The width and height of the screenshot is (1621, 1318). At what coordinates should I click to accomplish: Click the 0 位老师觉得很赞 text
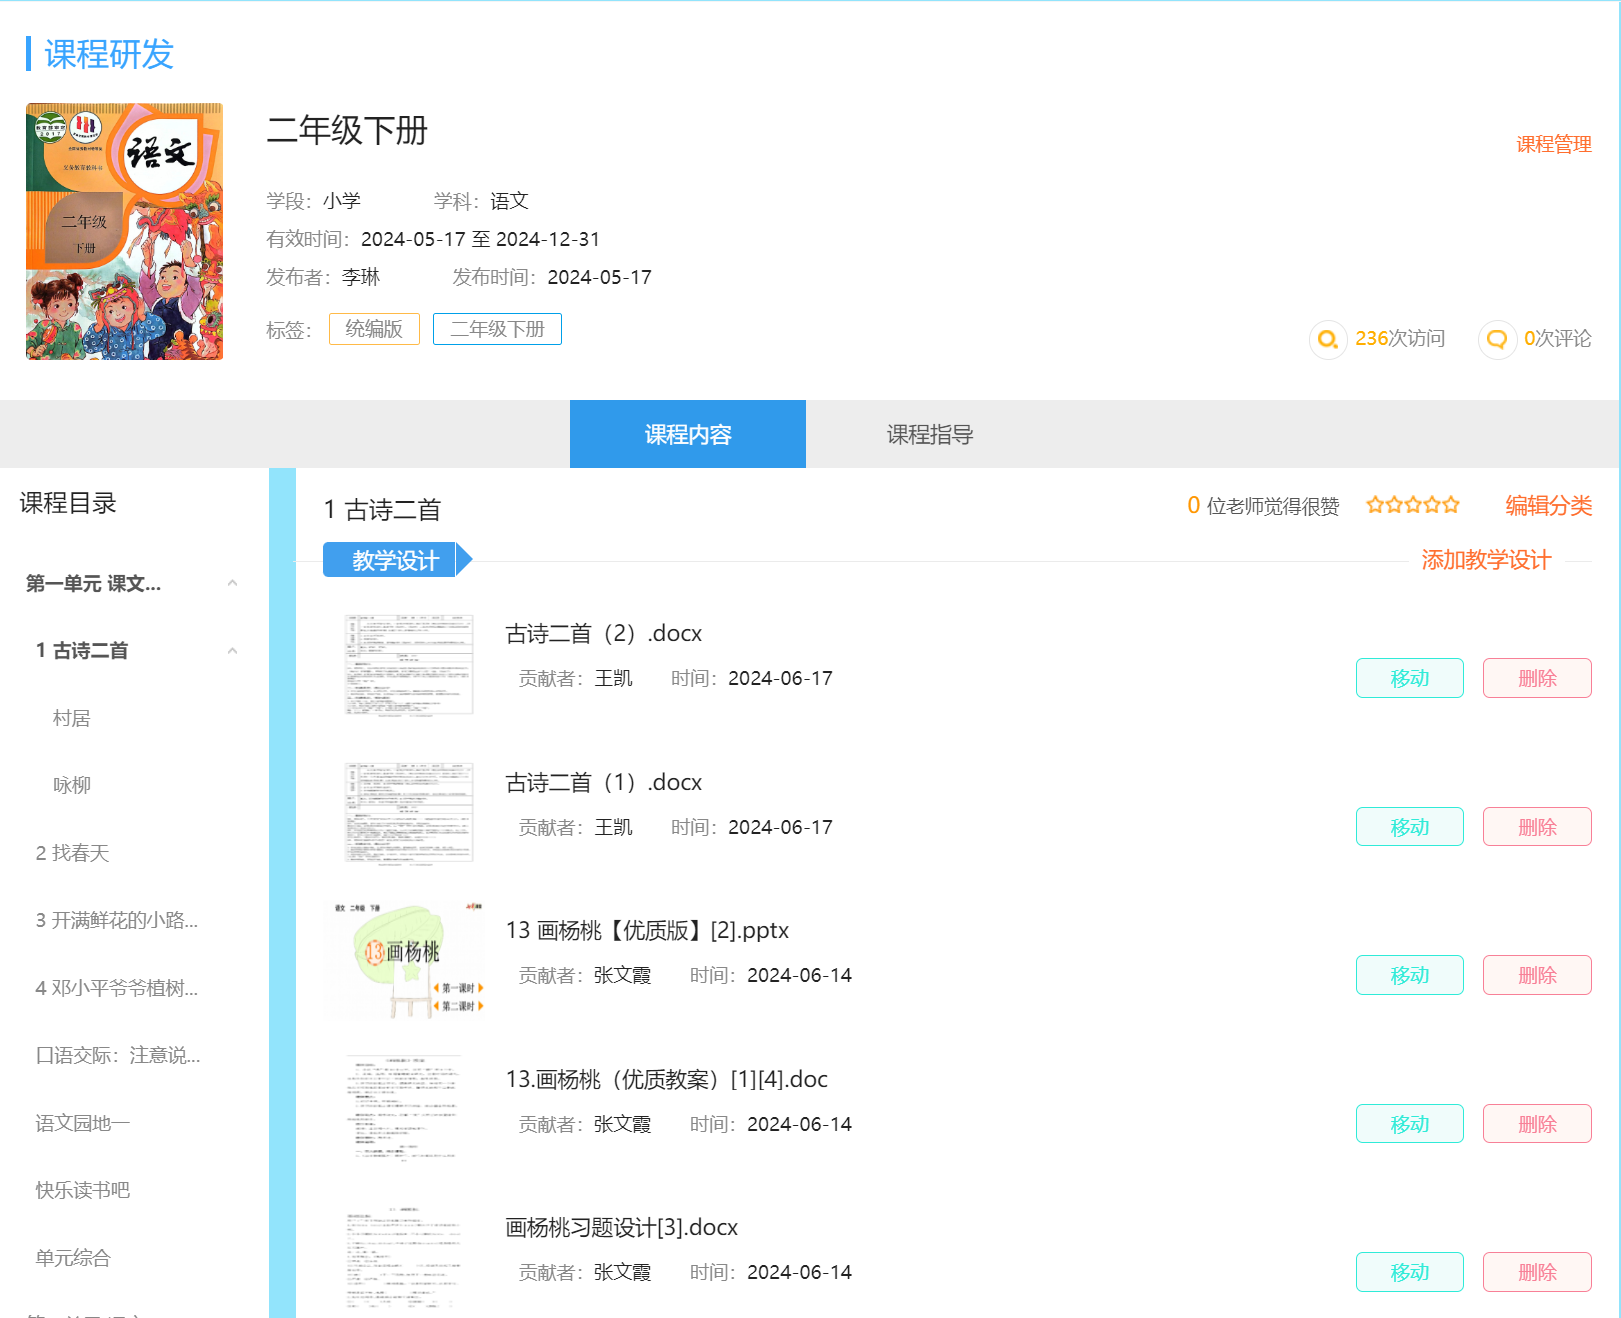click(1263, 505)
